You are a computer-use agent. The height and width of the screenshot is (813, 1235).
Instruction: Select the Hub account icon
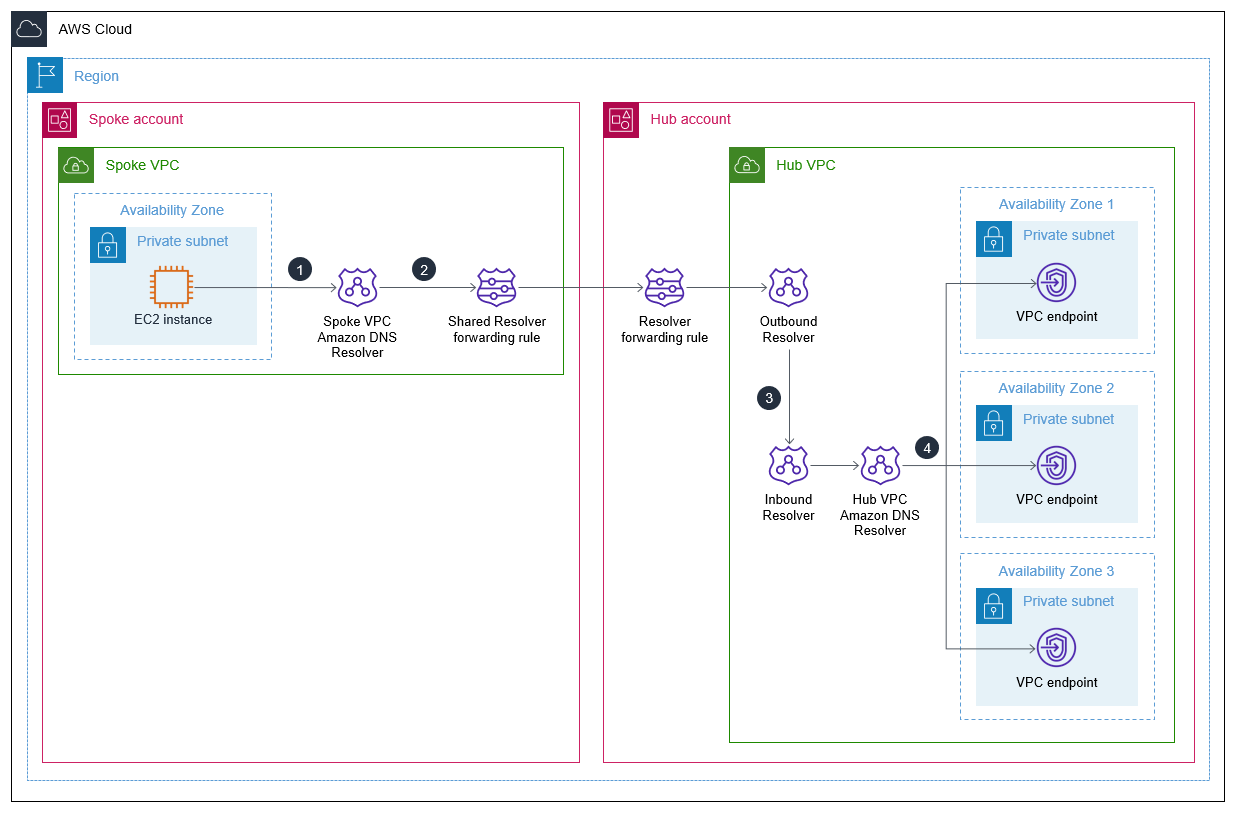tap(621, 120)
